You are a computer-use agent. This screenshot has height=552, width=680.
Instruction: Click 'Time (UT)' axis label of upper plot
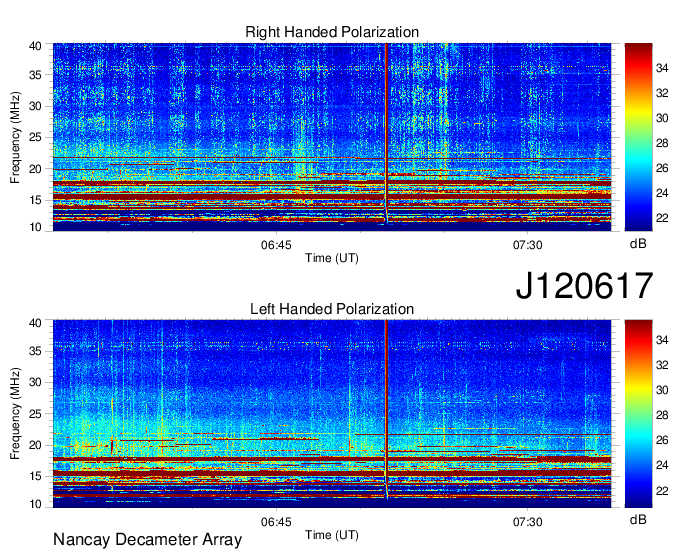pyautogui.click(x=332, y=258)
